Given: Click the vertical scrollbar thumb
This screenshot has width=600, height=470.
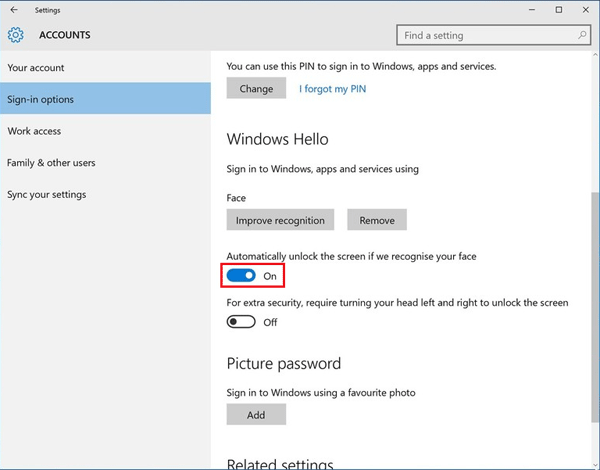Looking at the screenshot, I should click(595, 306).
